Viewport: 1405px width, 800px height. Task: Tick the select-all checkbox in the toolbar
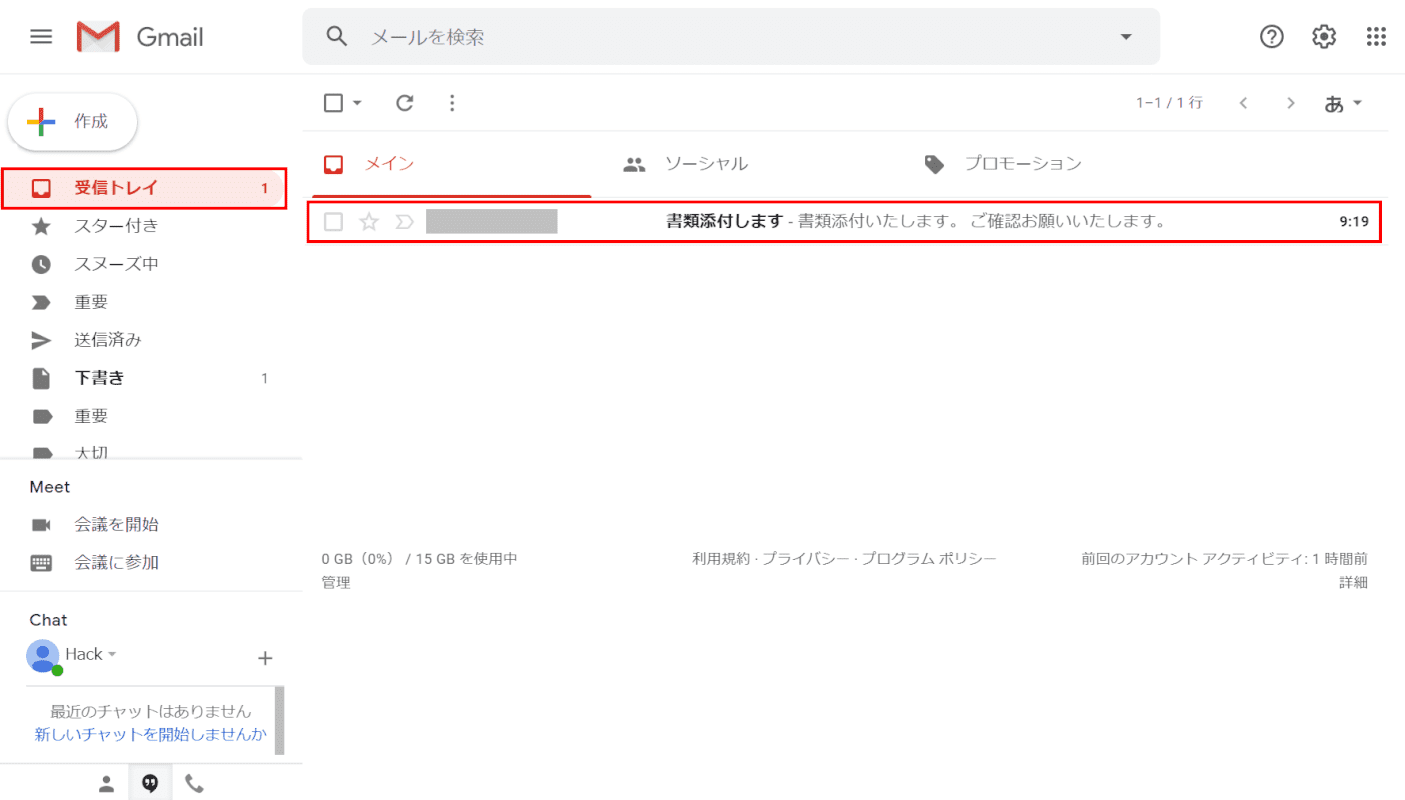[x=334, y=102]
